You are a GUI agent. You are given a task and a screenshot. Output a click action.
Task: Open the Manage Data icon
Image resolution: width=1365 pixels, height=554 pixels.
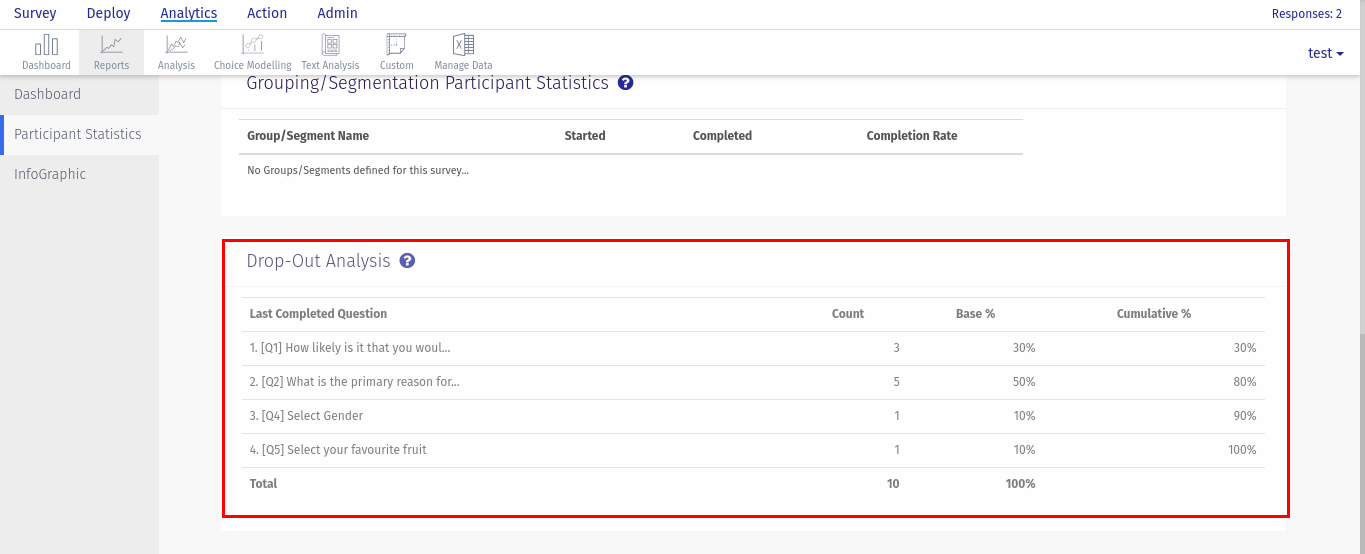coord(463,52)
